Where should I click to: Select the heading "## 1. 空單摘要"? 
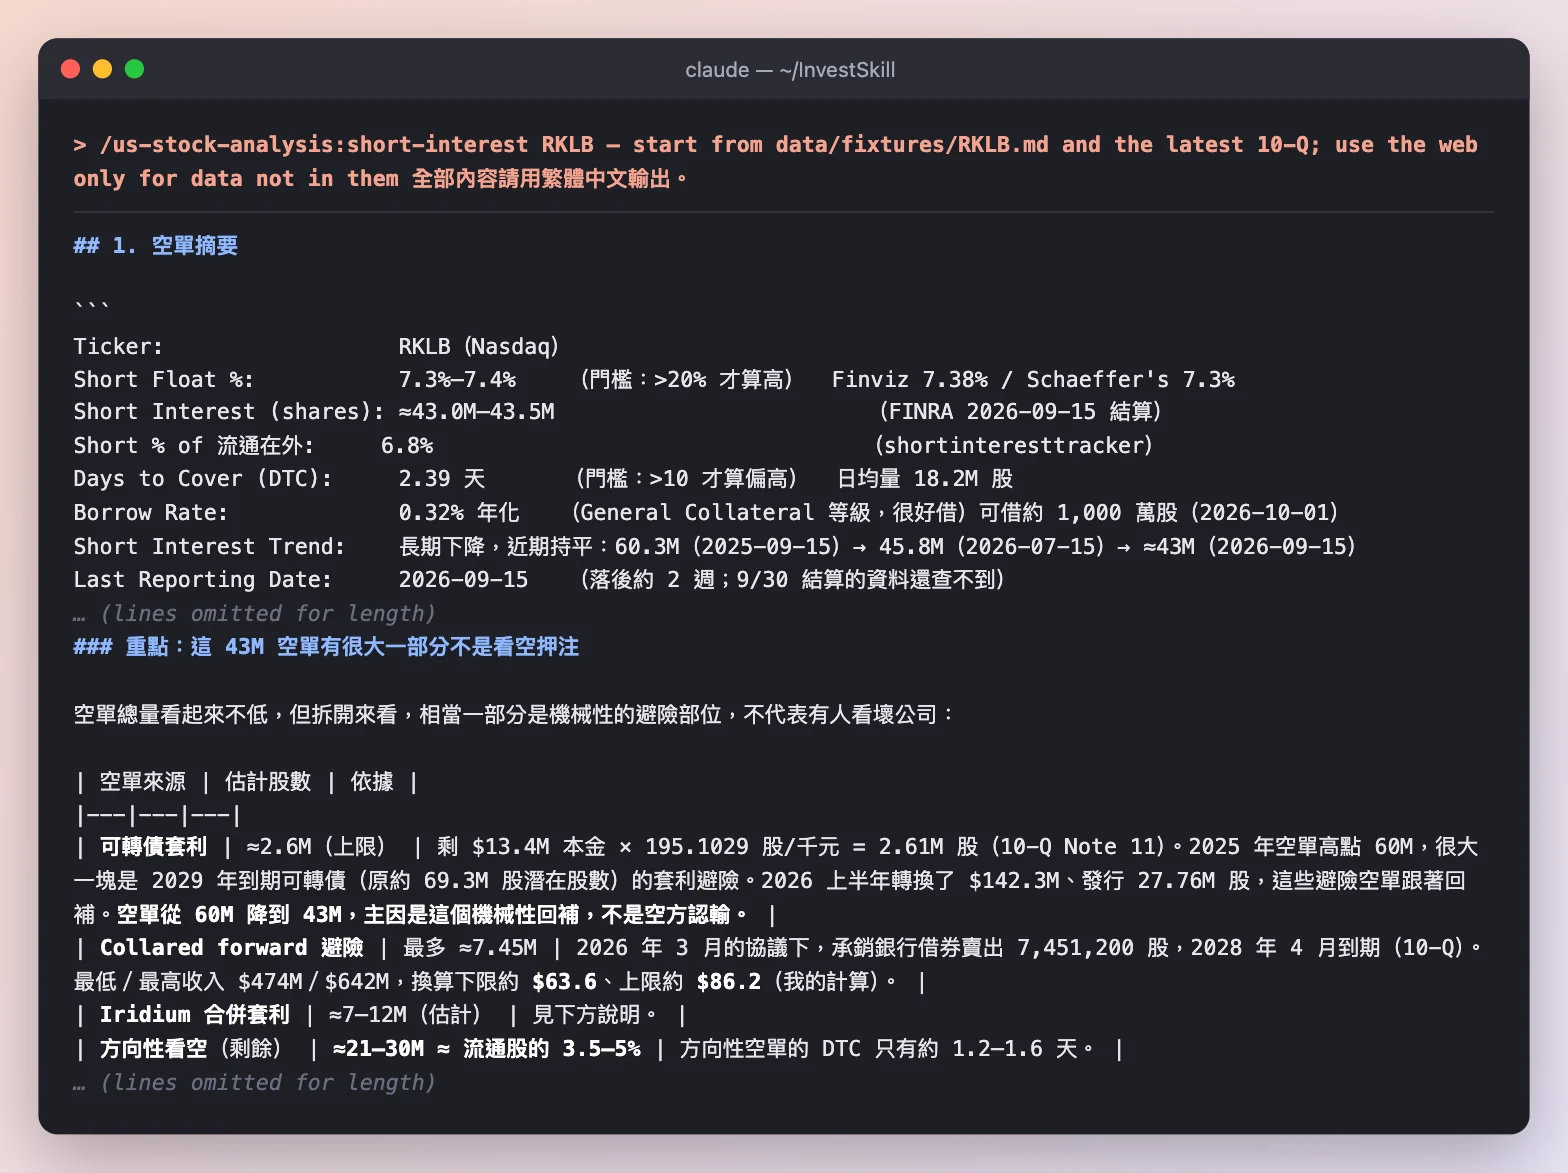pos(156,246)
